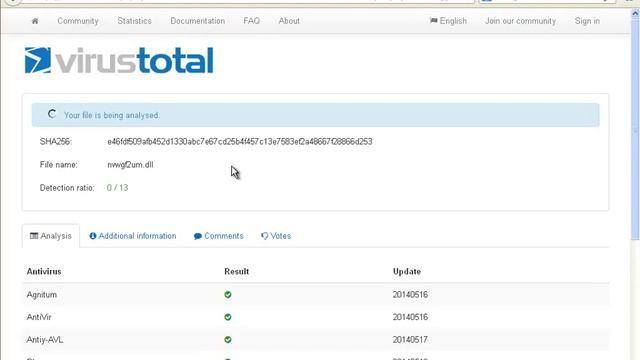Click the SHA256 hash value
Screen dimensions: 640x360
(x=240, y=142)
